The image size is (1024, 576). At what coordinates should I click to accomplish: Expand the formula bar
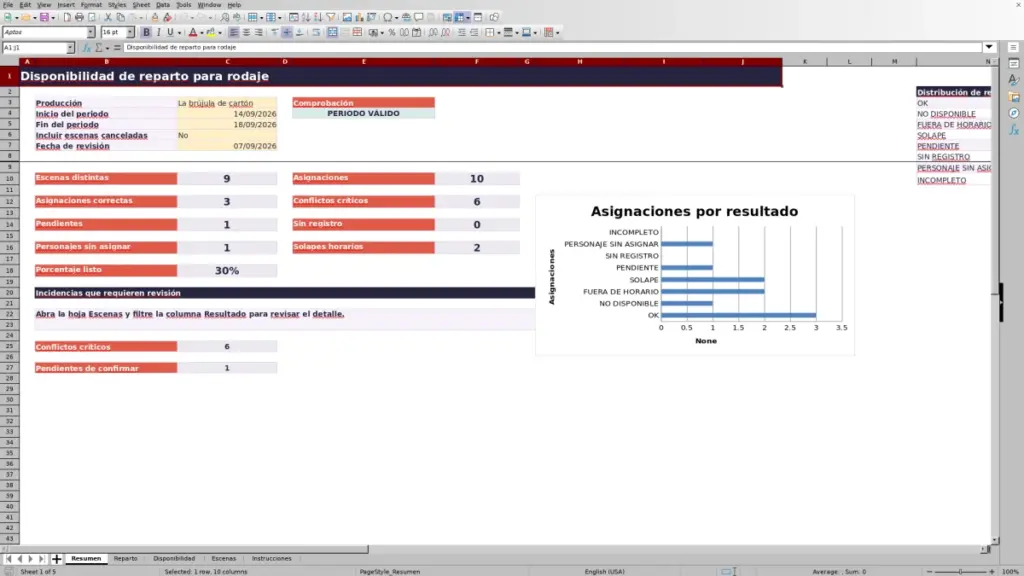[989, 47]
